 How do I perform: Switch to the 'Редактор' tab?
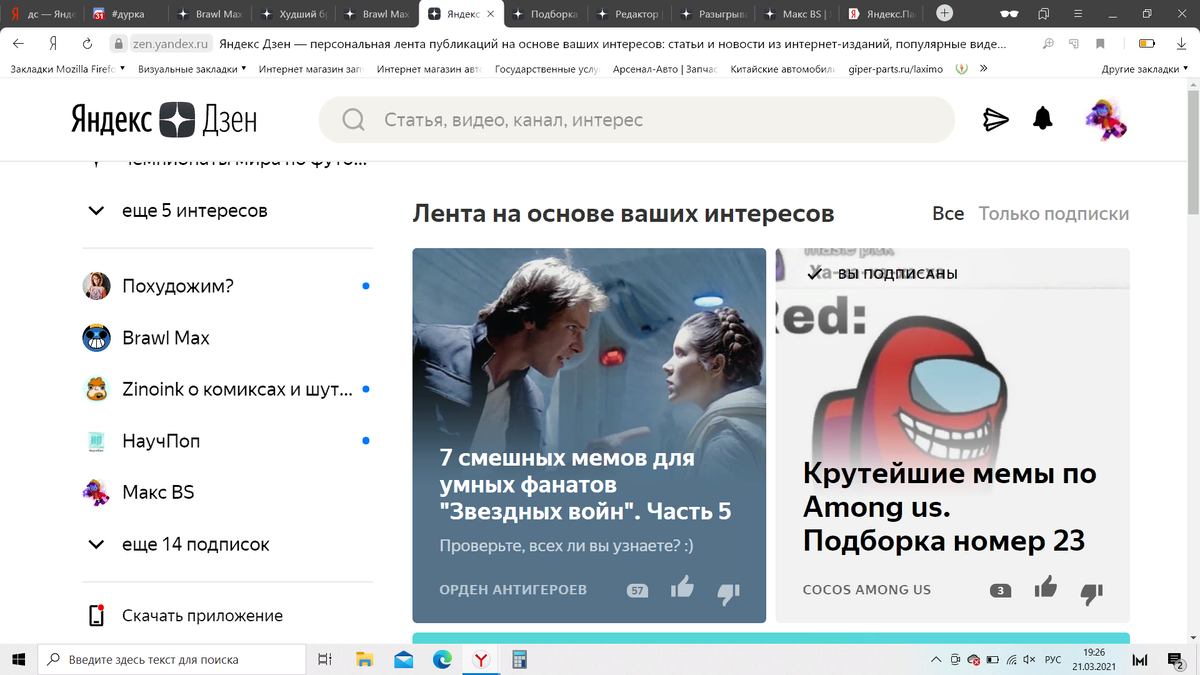[x=628, y=14]
